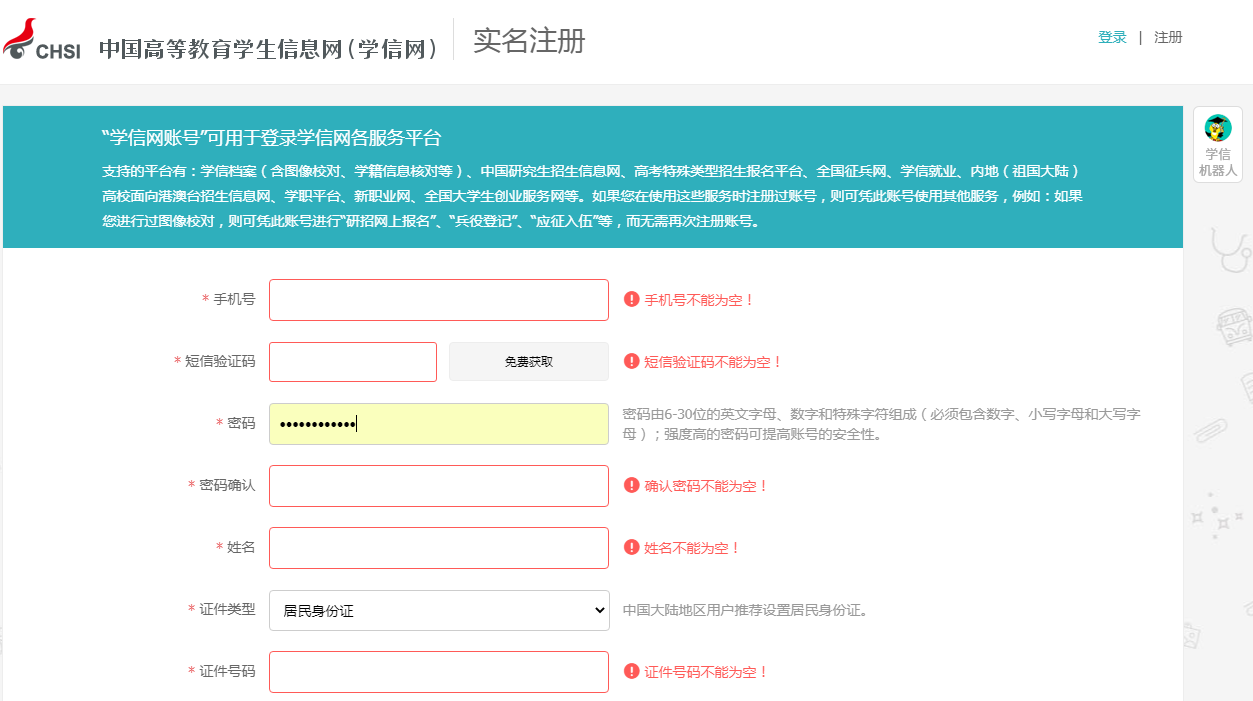This screenshot has height=701, width=1253.
Task: Focus the 密码确认 input field
Action: tap(439, 486)
